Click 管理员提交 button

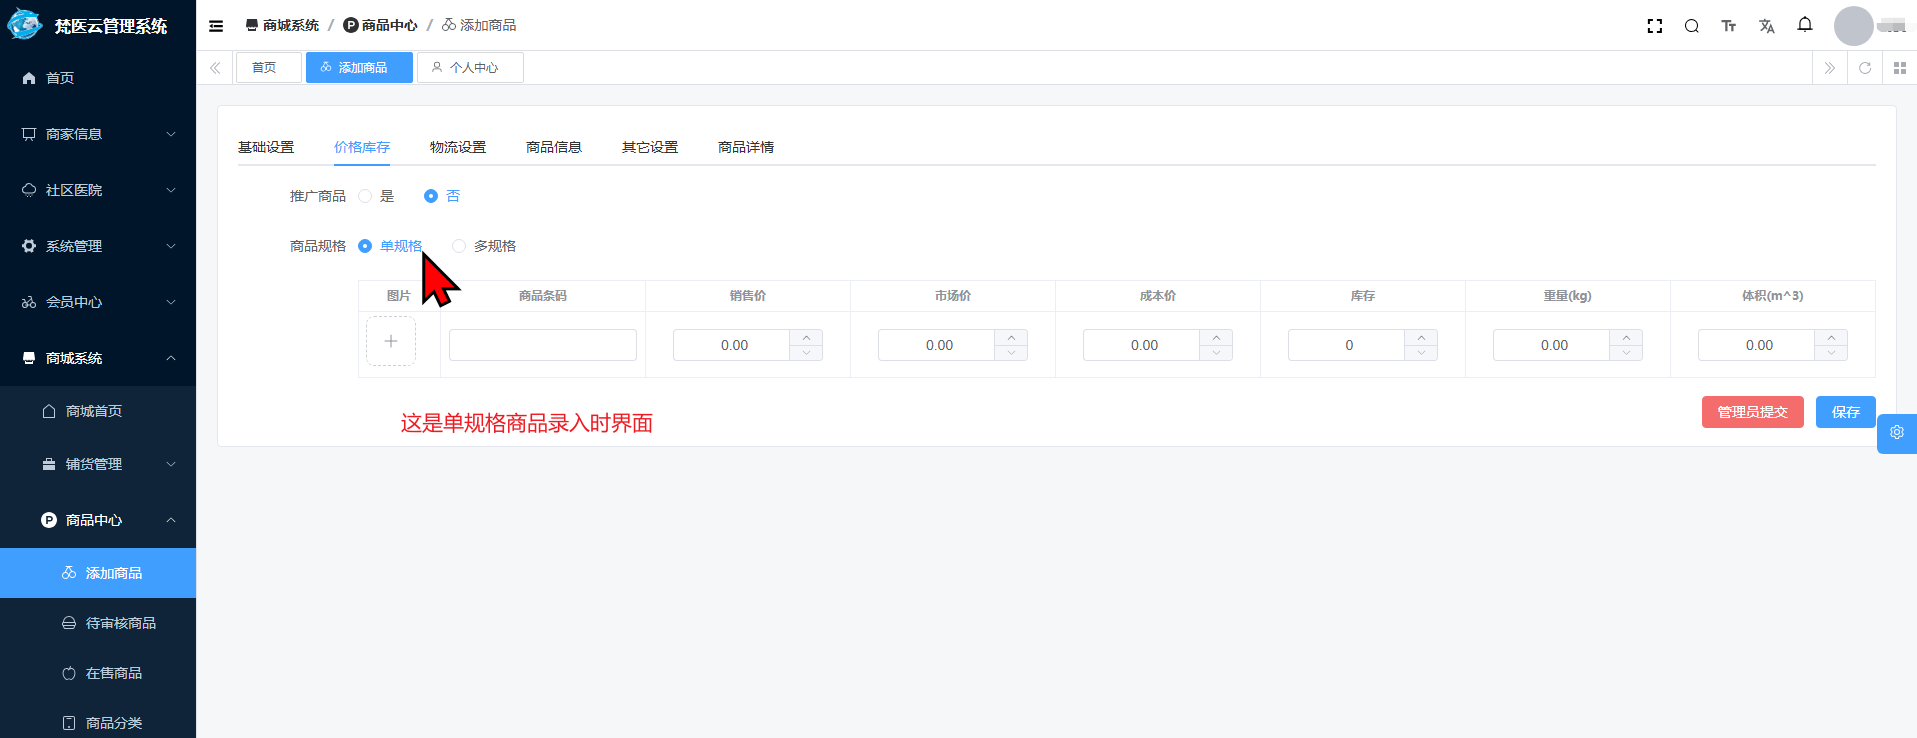click(x=1752, y=412)
